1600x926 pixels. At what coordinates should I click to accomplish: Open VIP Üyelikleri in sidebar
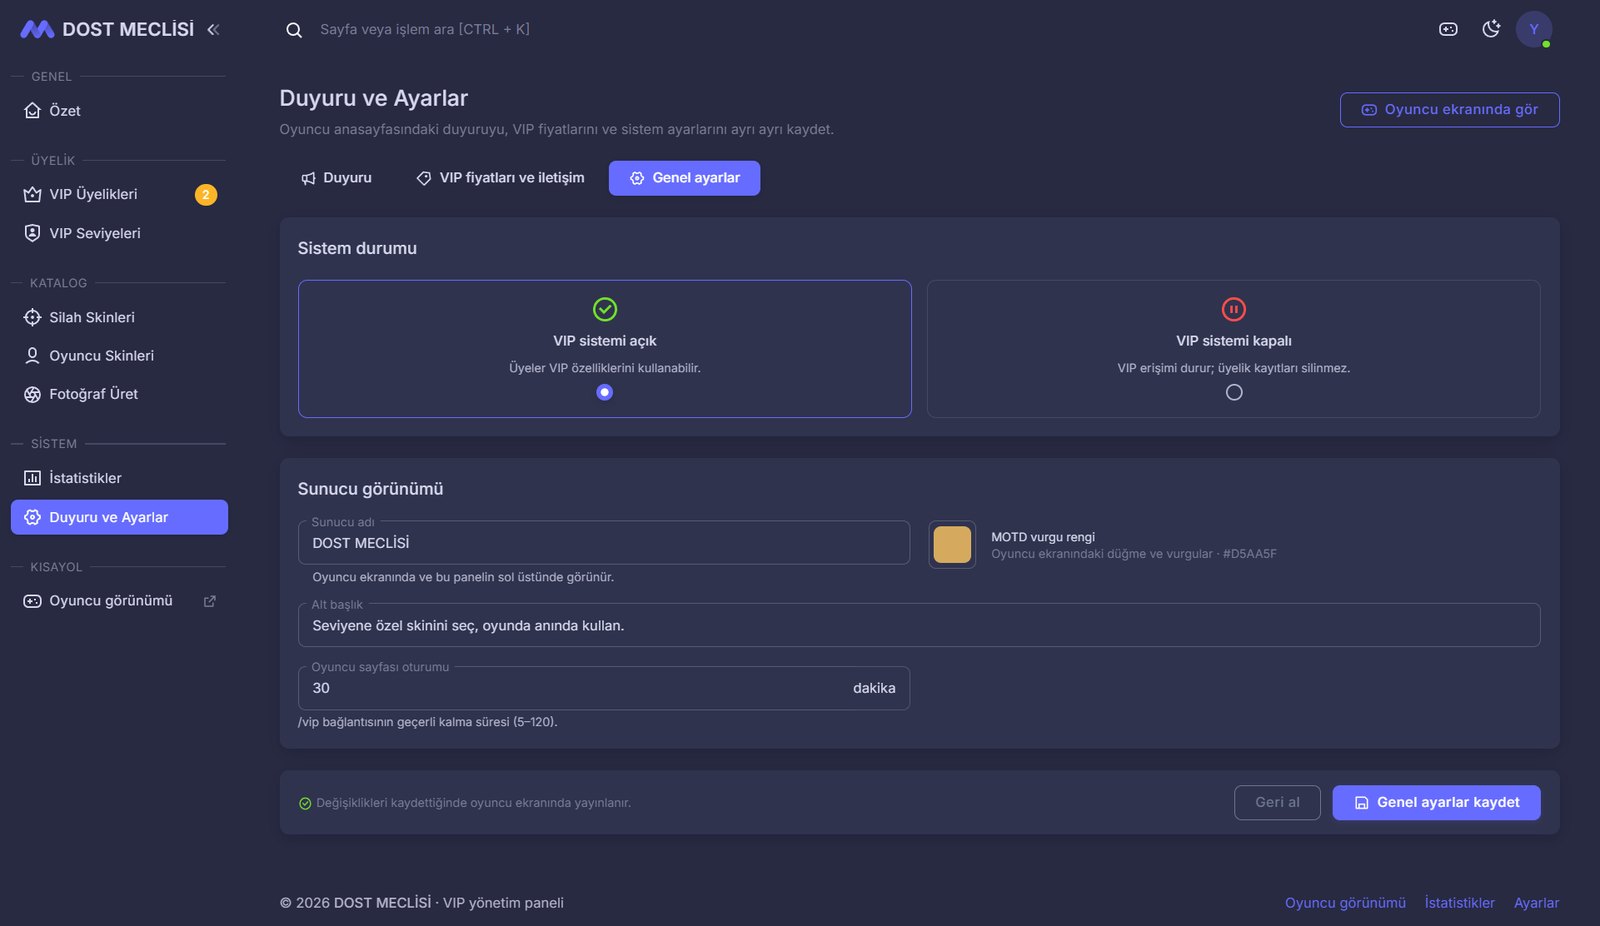pos(119,195)
